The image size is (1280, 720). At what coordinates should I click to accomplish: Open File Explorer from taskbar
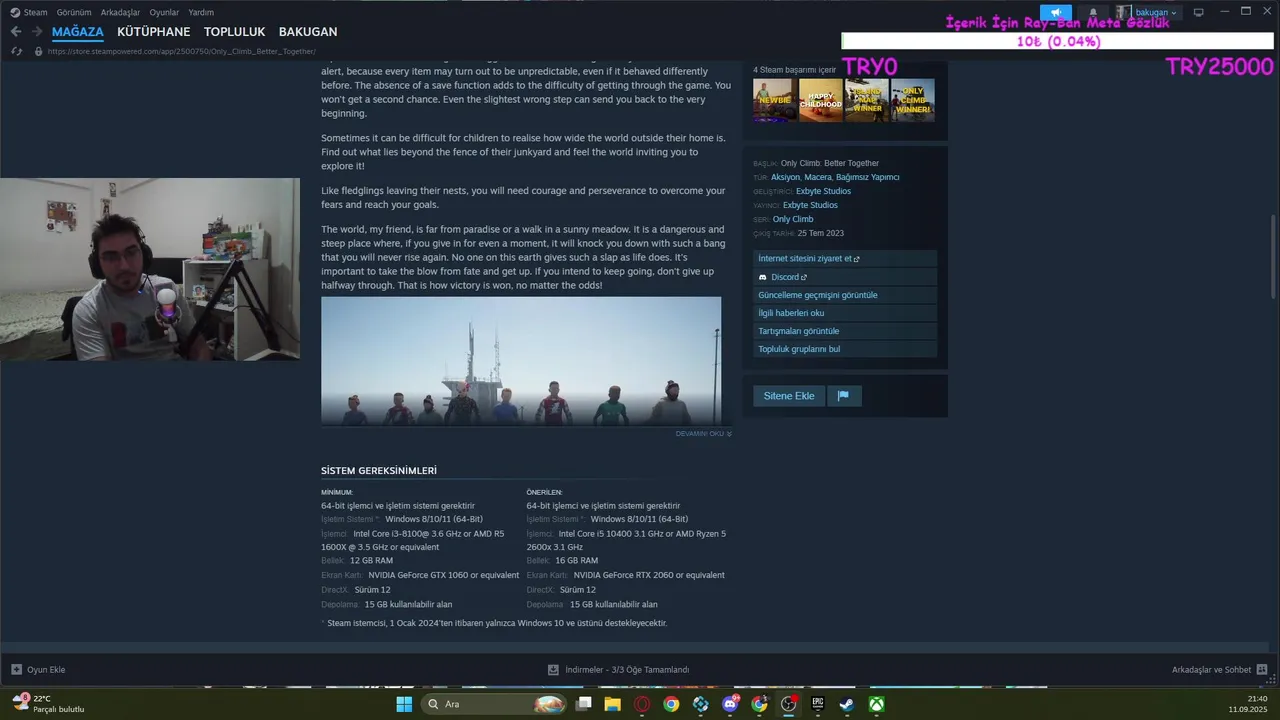[x=613, y=704]
